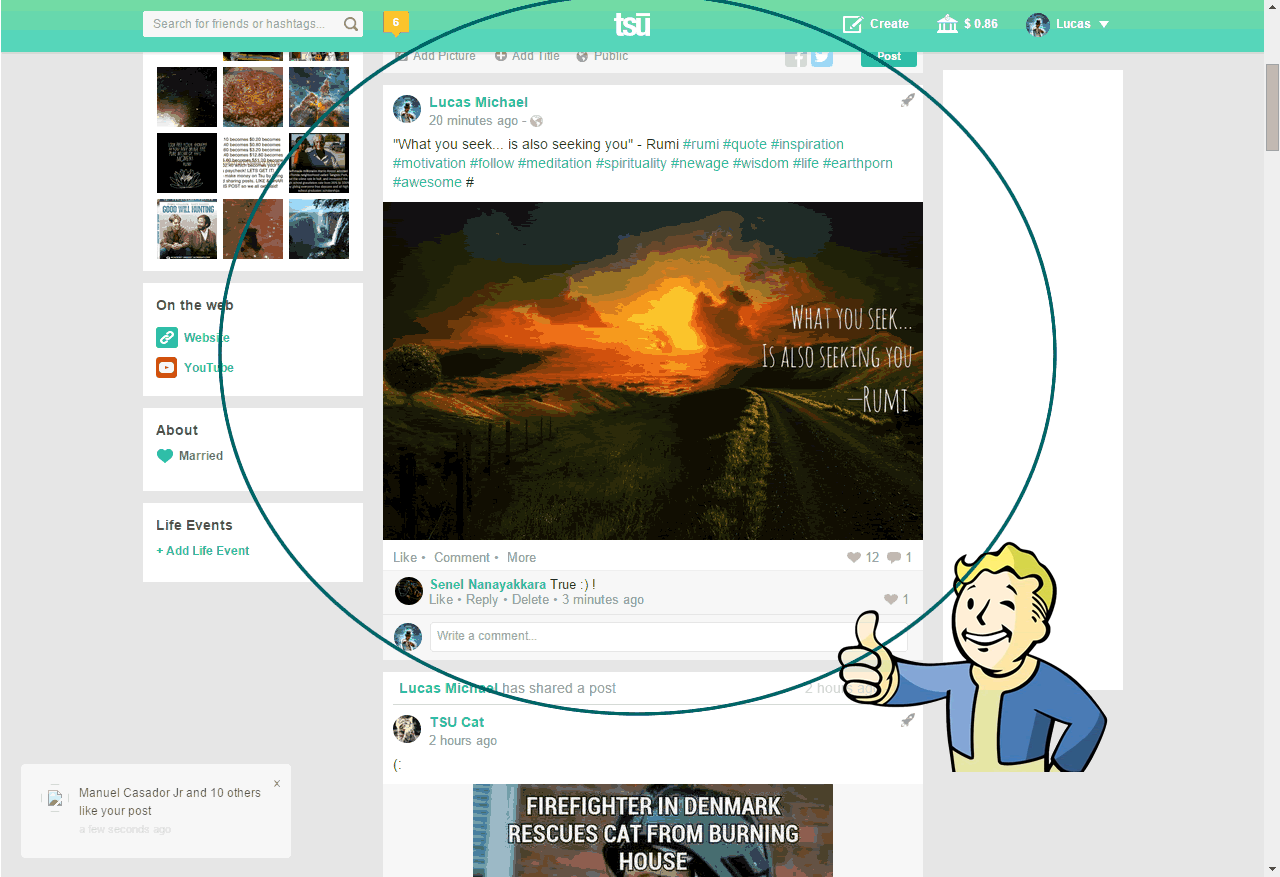The image size is (1280, 877).
Task: Reply to Senel Nanayakkara's comment
Action: 482,600
